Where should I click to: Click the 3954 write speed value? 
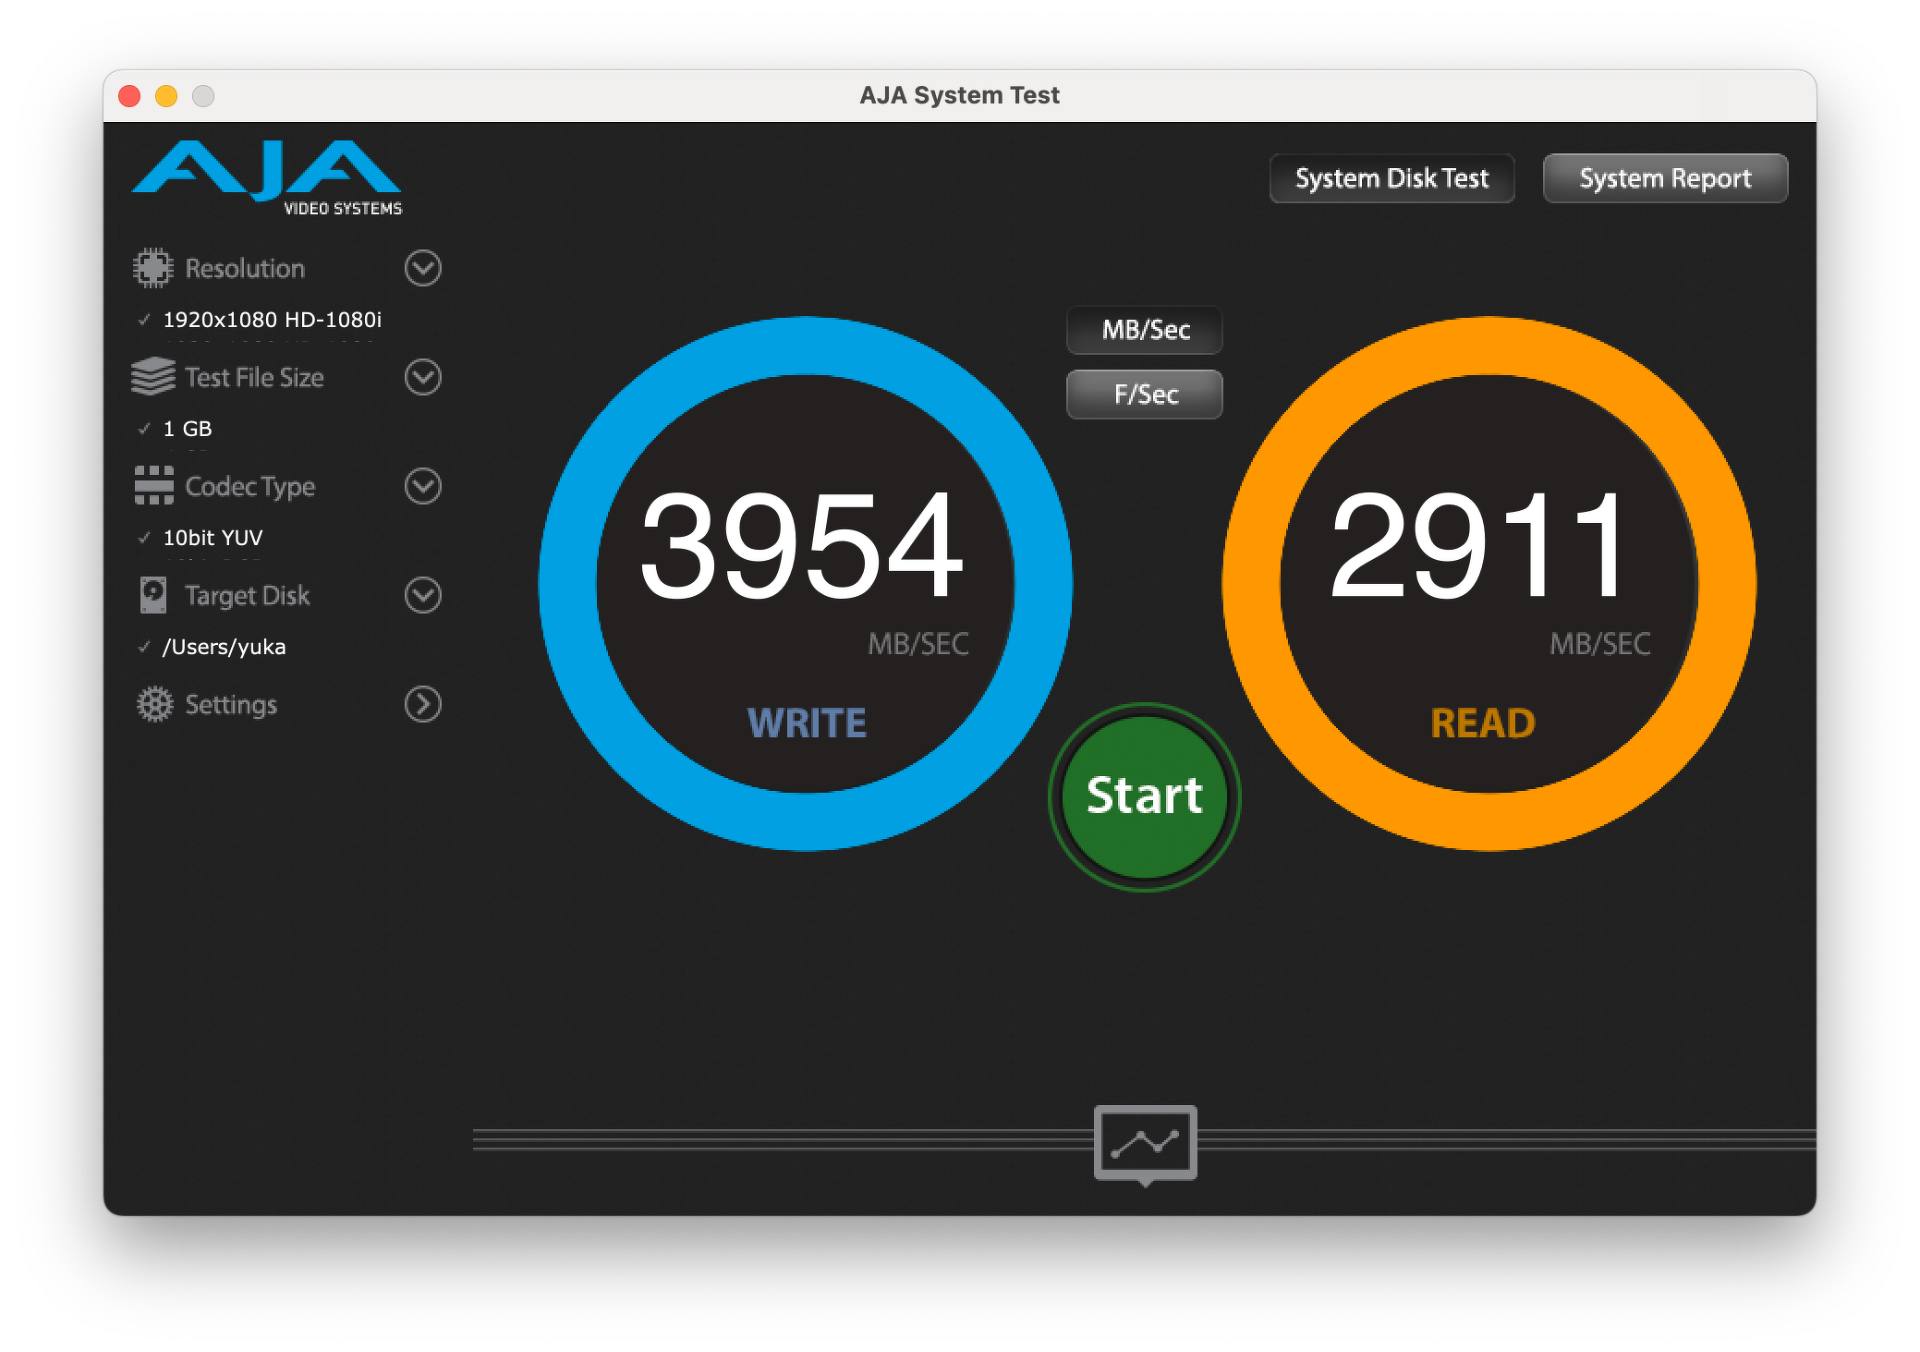801,546
